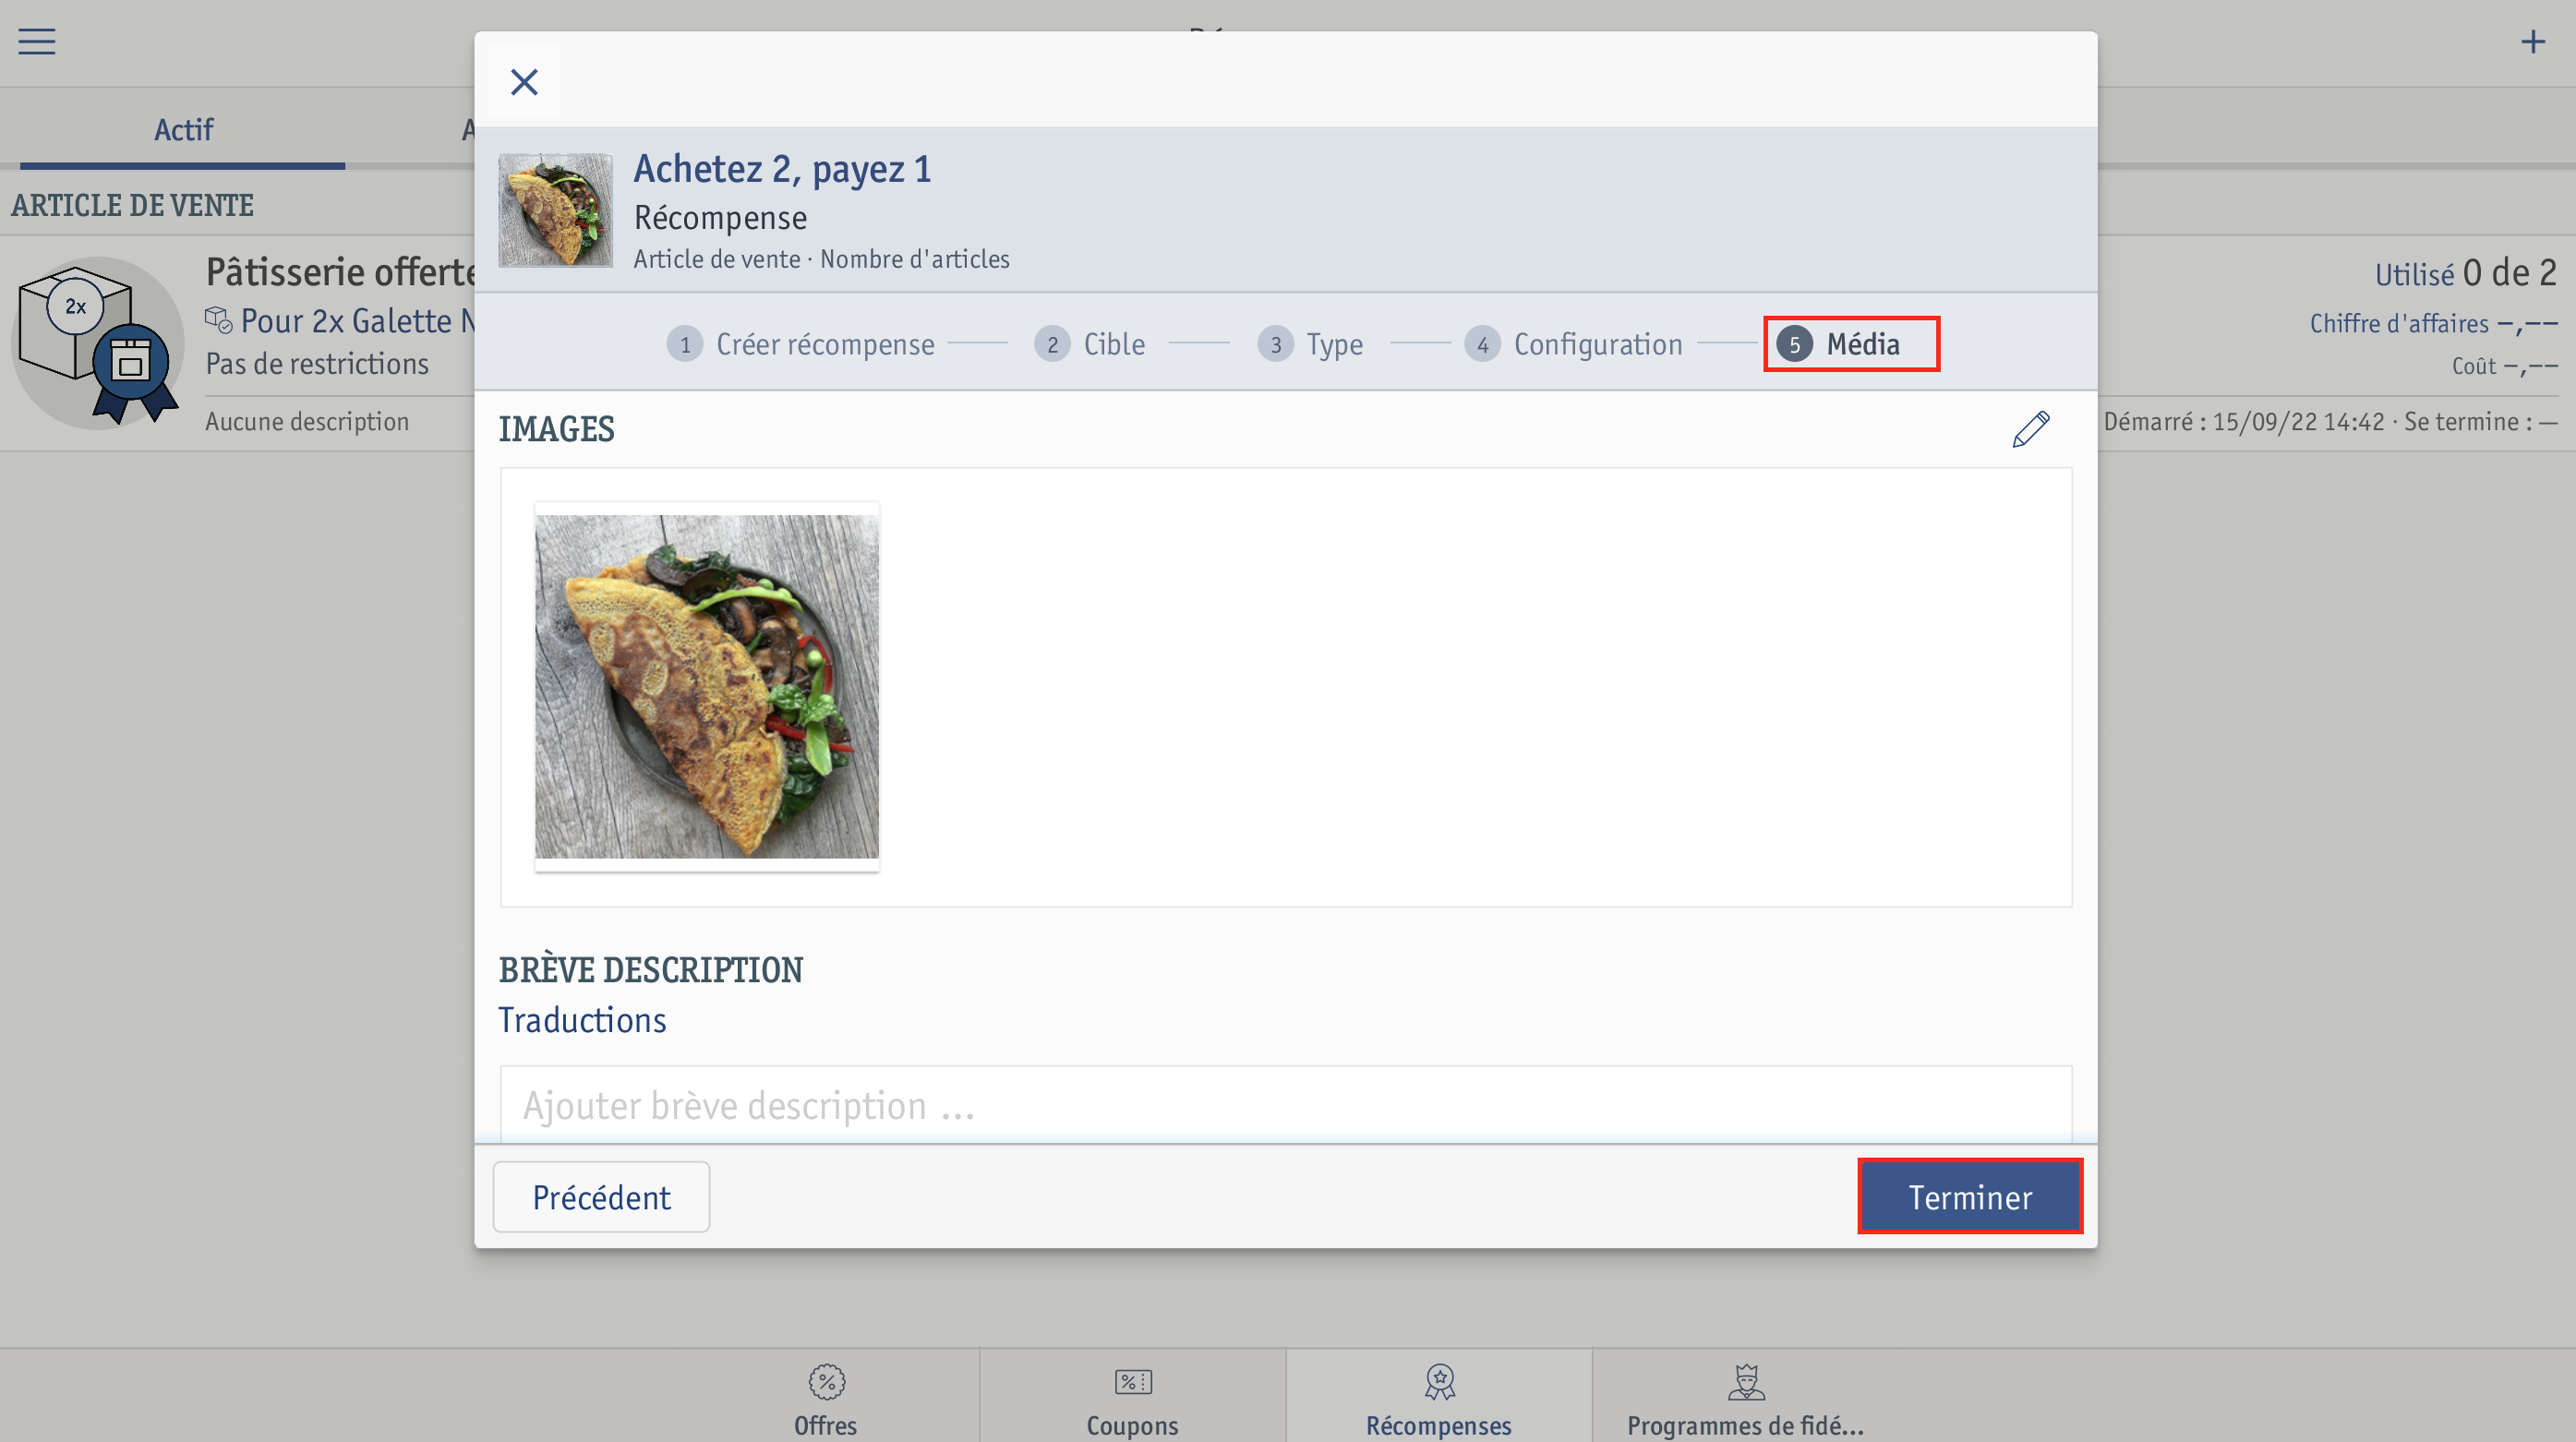Click the Pas de restrictions text

click(x=317, y=364)
